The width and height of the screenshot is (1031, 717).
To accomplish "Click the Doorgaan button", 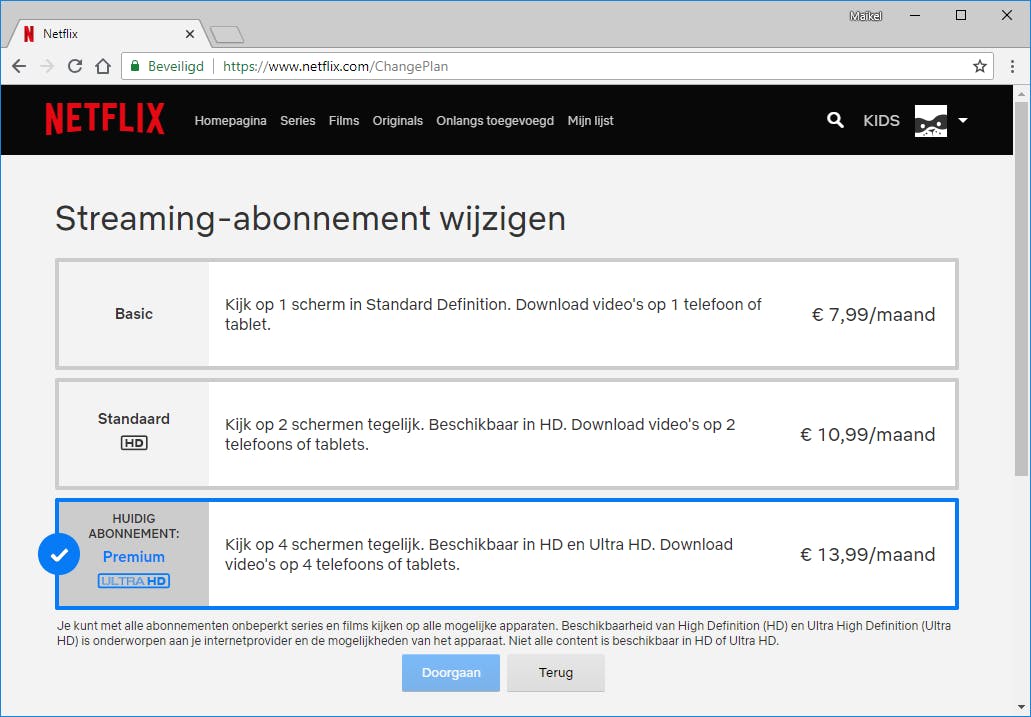I will (x=451, y=672).
